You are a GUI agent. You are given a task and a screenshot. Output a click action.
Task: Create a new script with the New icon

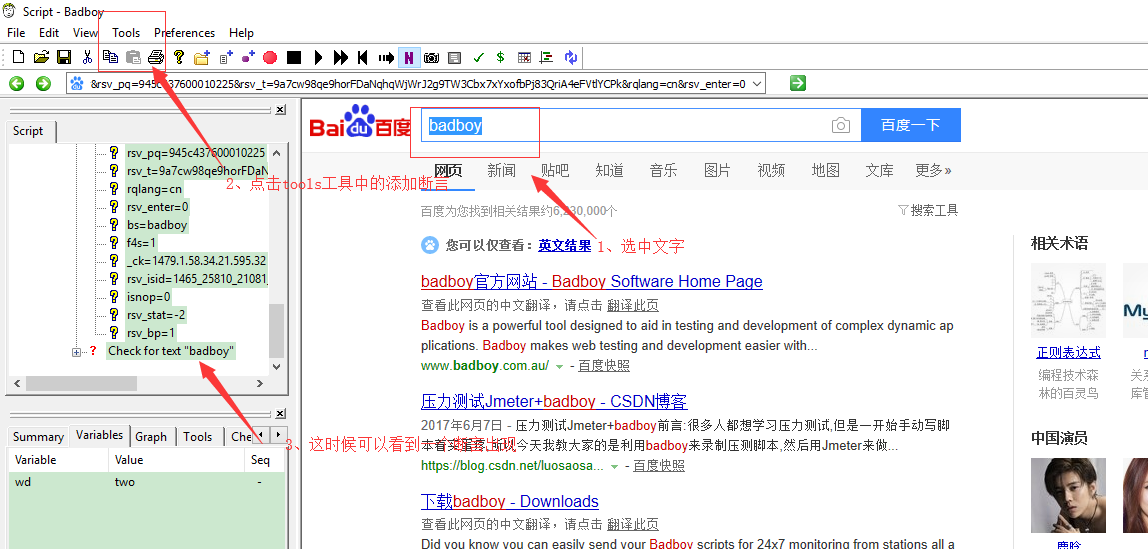coord(18,57)
